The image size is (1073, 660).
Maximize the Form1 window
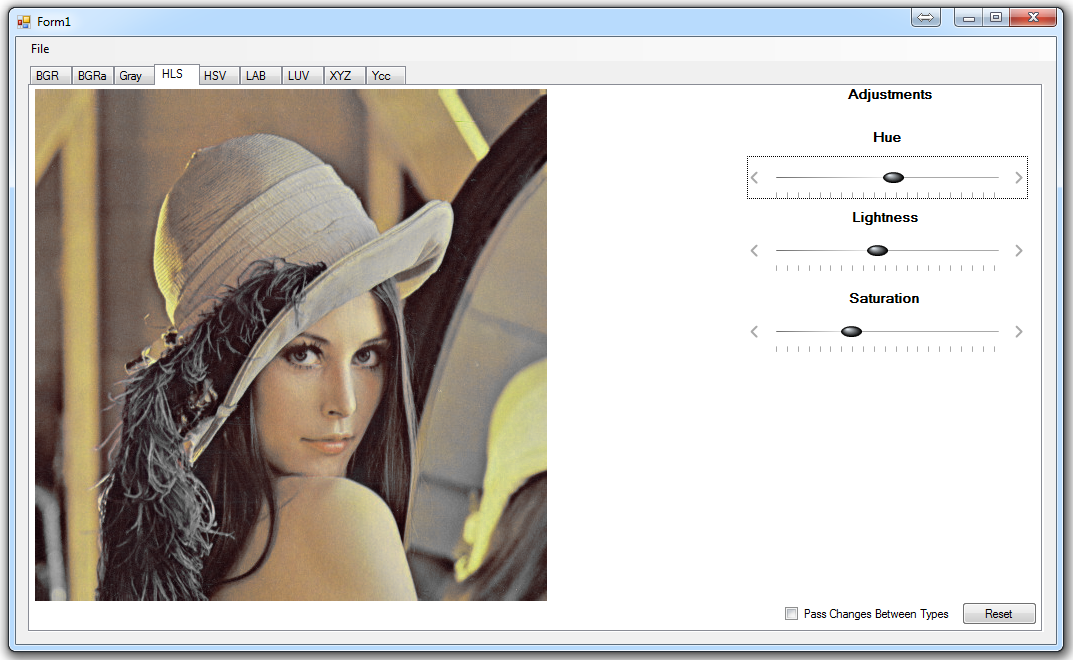point(996,17)
